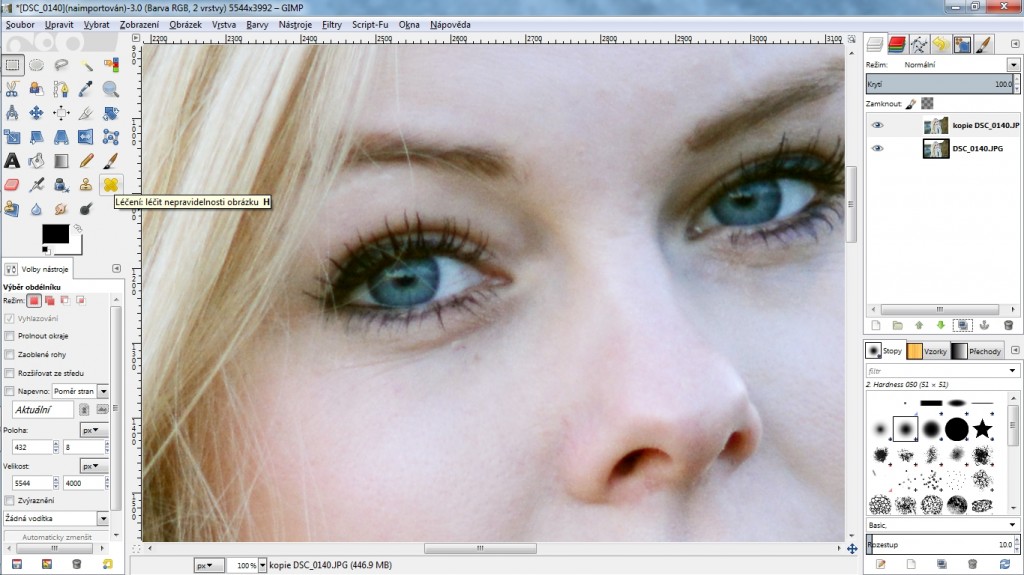Raise layer with green up arrow
Screen dimensions: 1024x575
click(x=919, y=325)
